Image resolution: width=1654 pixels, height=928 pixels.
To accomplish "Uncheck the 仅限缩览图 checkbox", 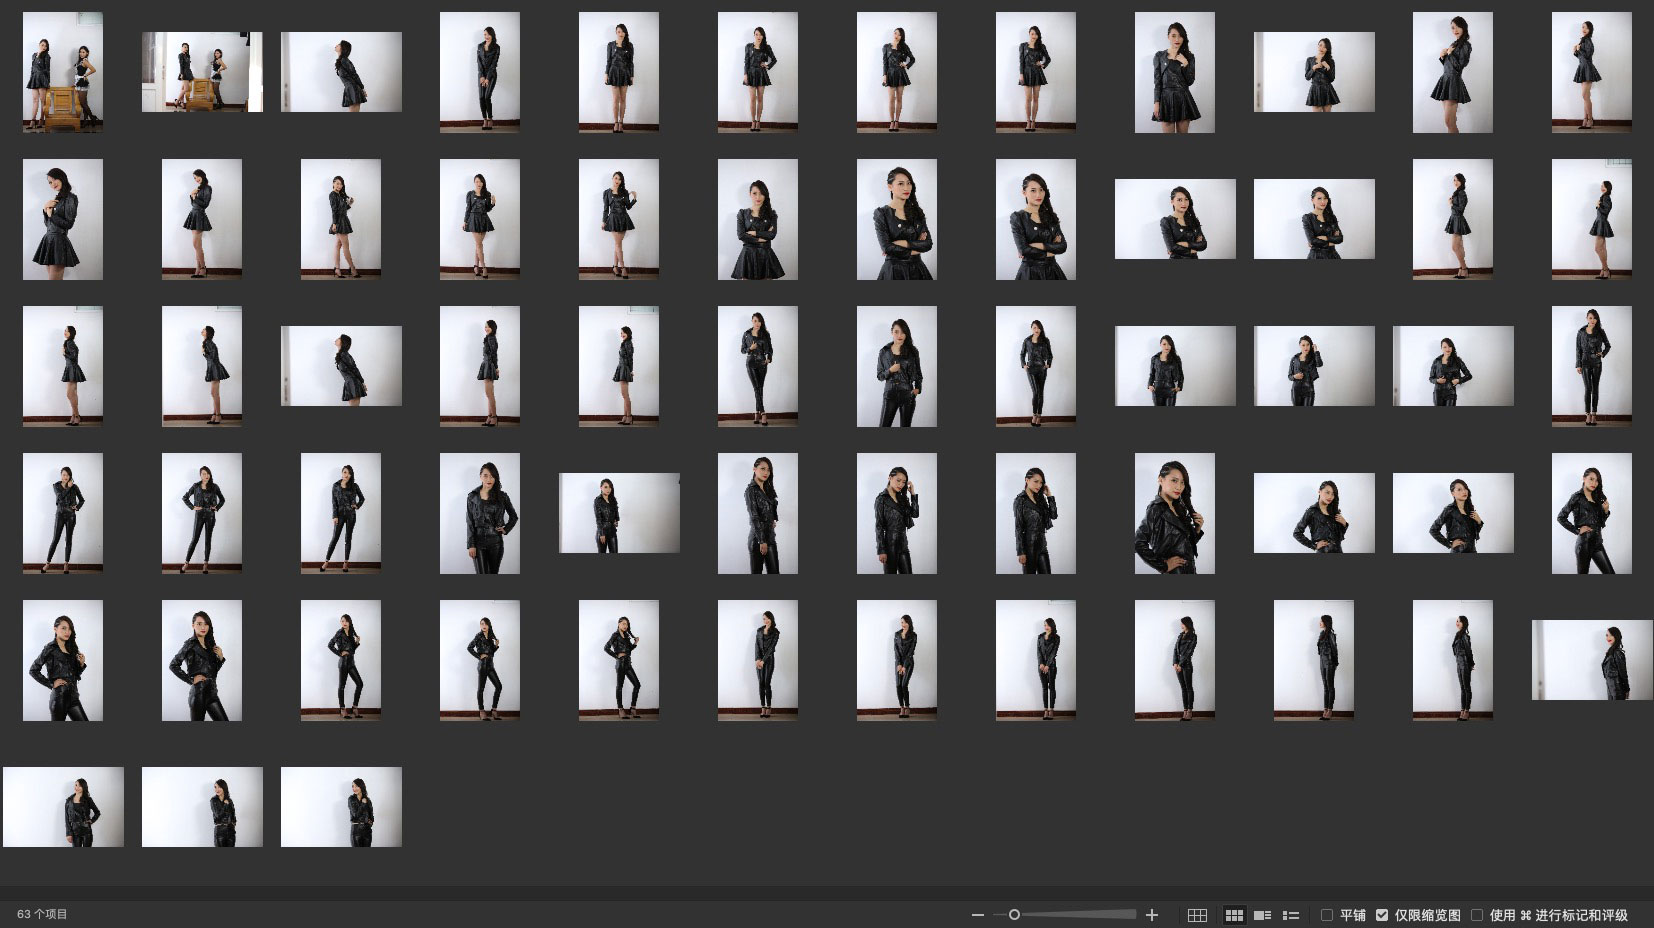I will coord(1382,915).
